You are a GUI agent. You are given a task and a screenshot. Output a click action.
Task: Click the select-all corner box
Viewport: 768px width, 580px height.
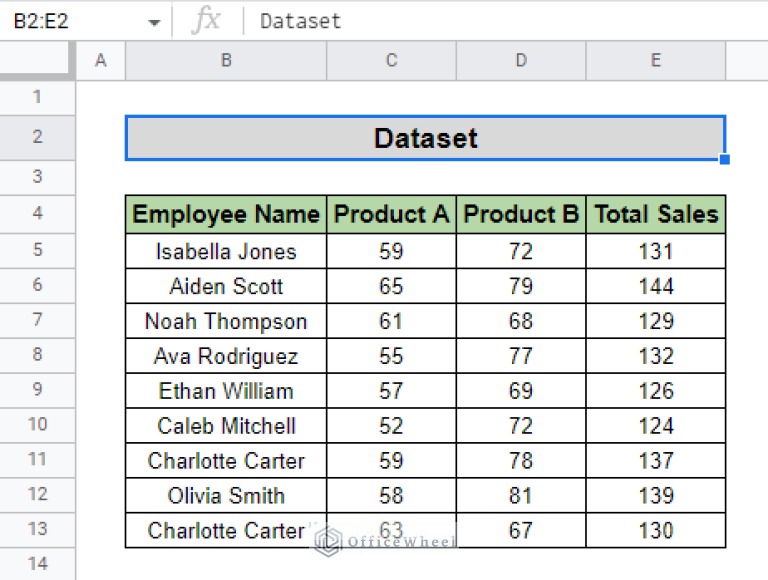click(x=37, y=61)
